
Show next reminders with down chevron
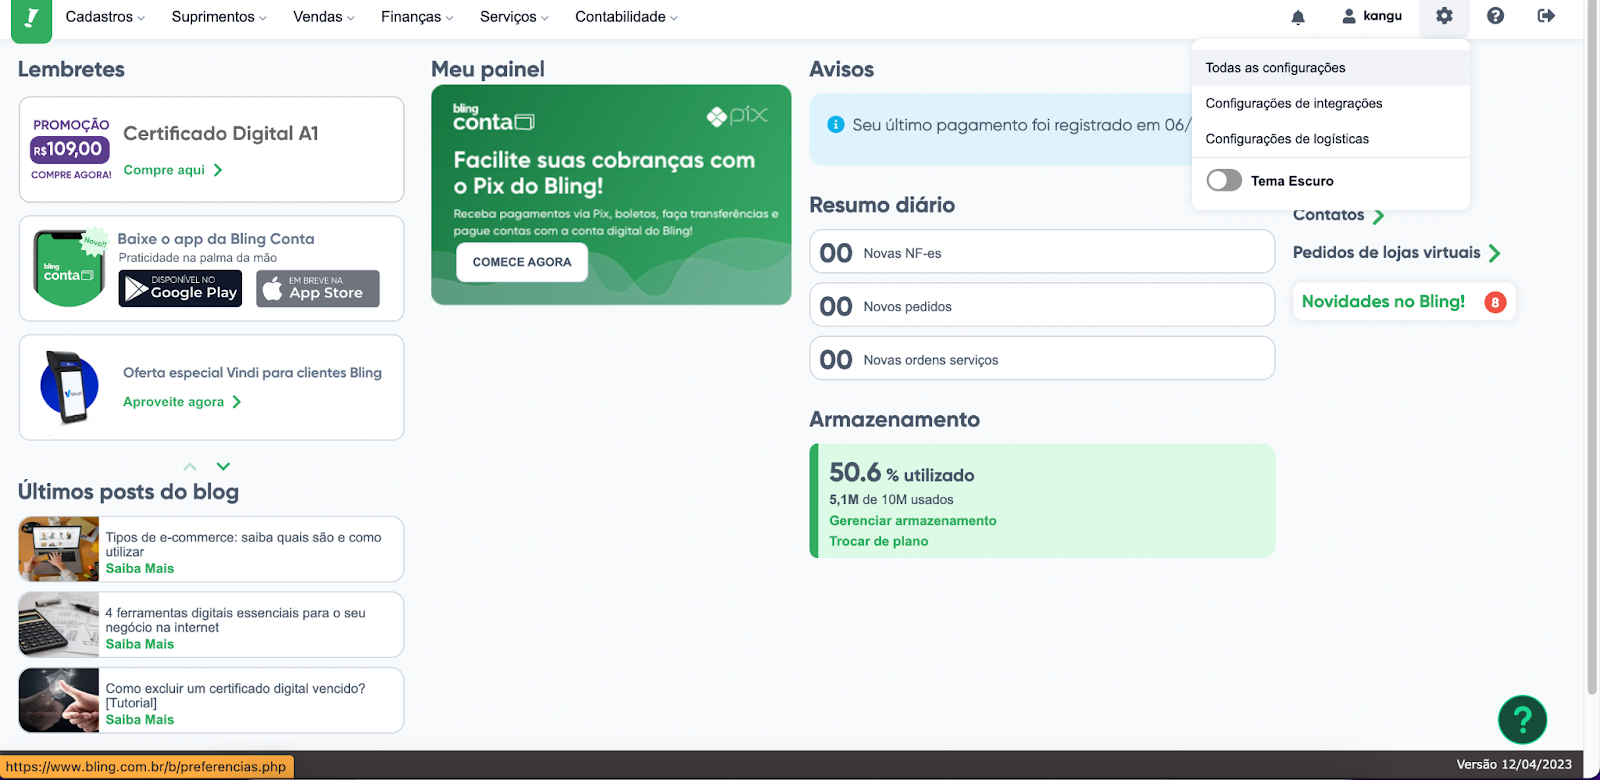click(x=223, y=466)
